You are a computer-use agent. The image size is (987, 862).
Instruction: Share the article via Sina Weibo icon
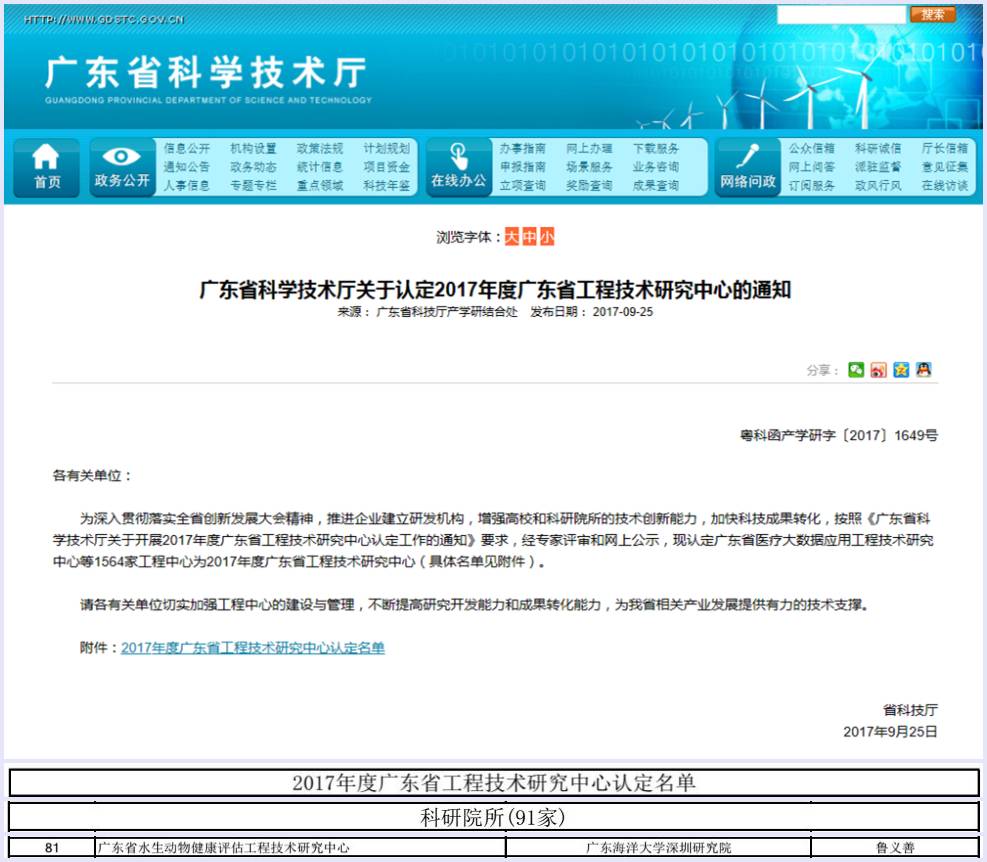879,370
